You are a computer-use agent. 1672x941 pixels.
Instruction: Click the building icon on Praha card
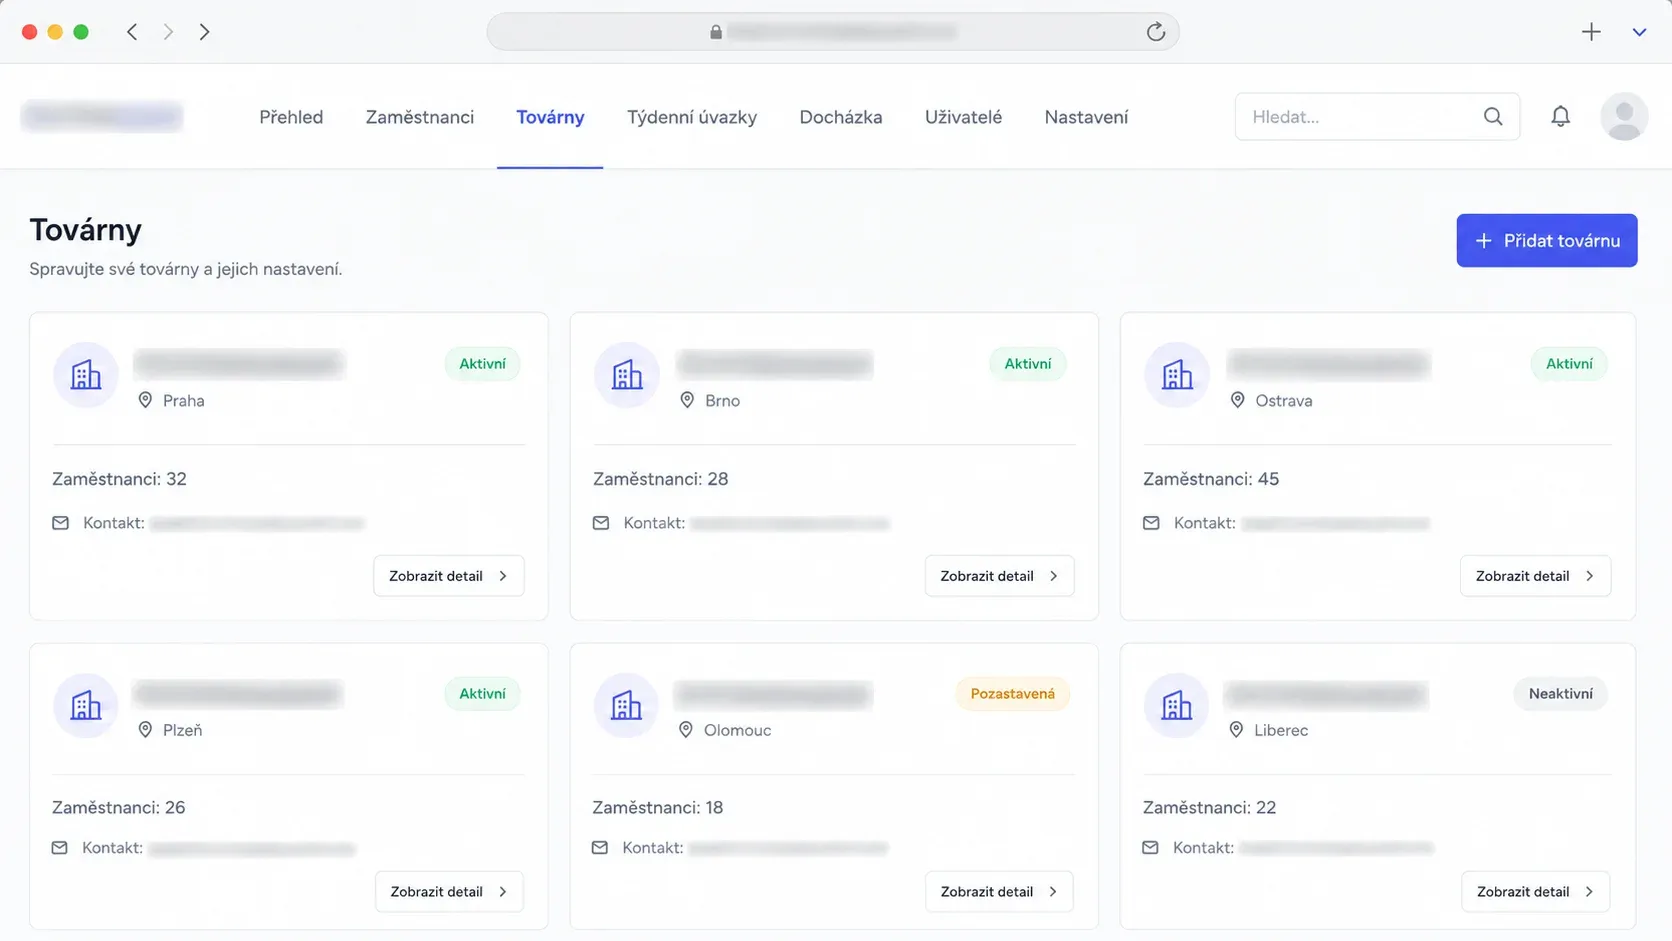86,375
